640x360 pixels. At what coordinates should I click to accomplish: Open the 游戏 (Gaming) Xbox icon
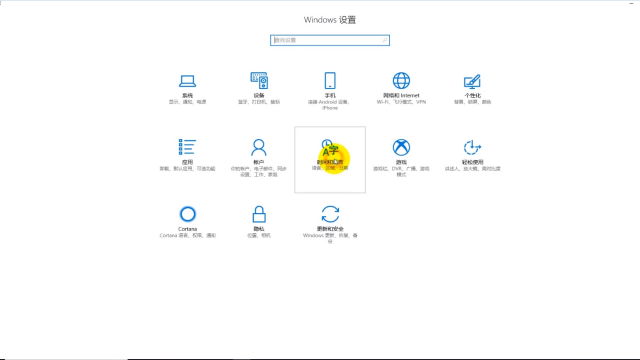[401, 147]
